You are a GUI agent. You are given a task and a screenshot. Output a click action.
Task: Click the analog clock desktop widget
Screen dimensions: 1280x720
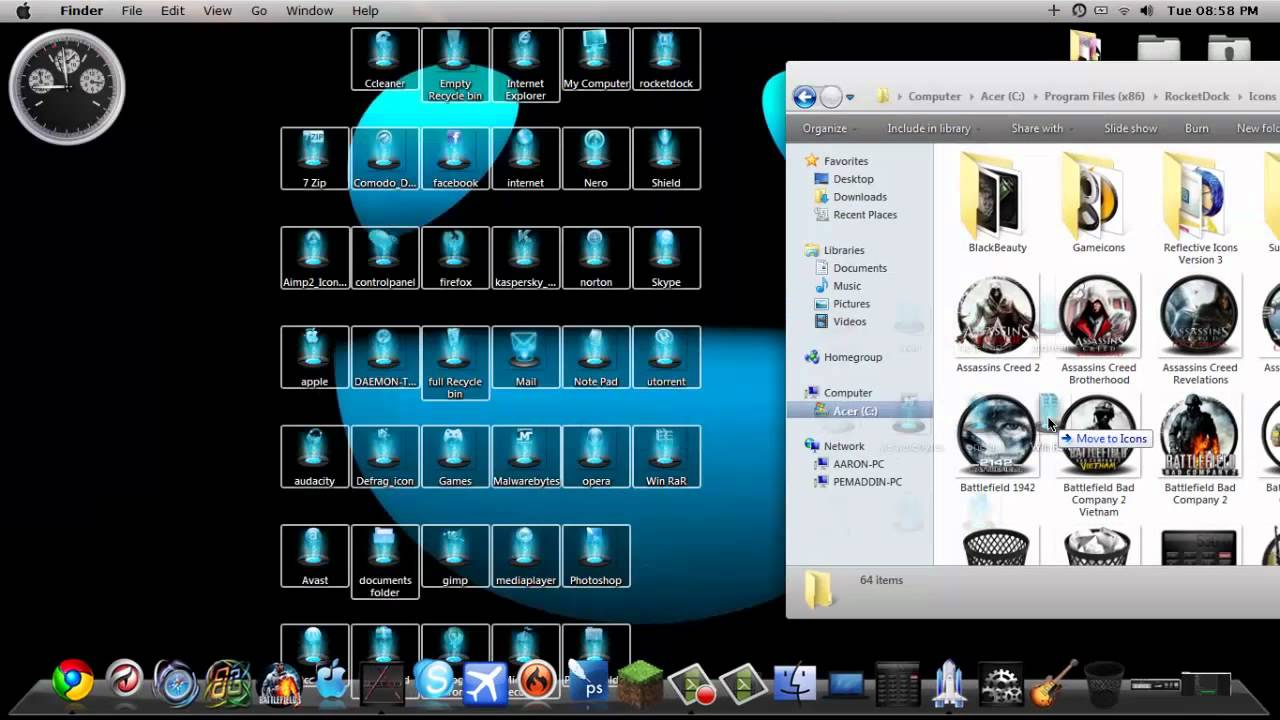67,87
